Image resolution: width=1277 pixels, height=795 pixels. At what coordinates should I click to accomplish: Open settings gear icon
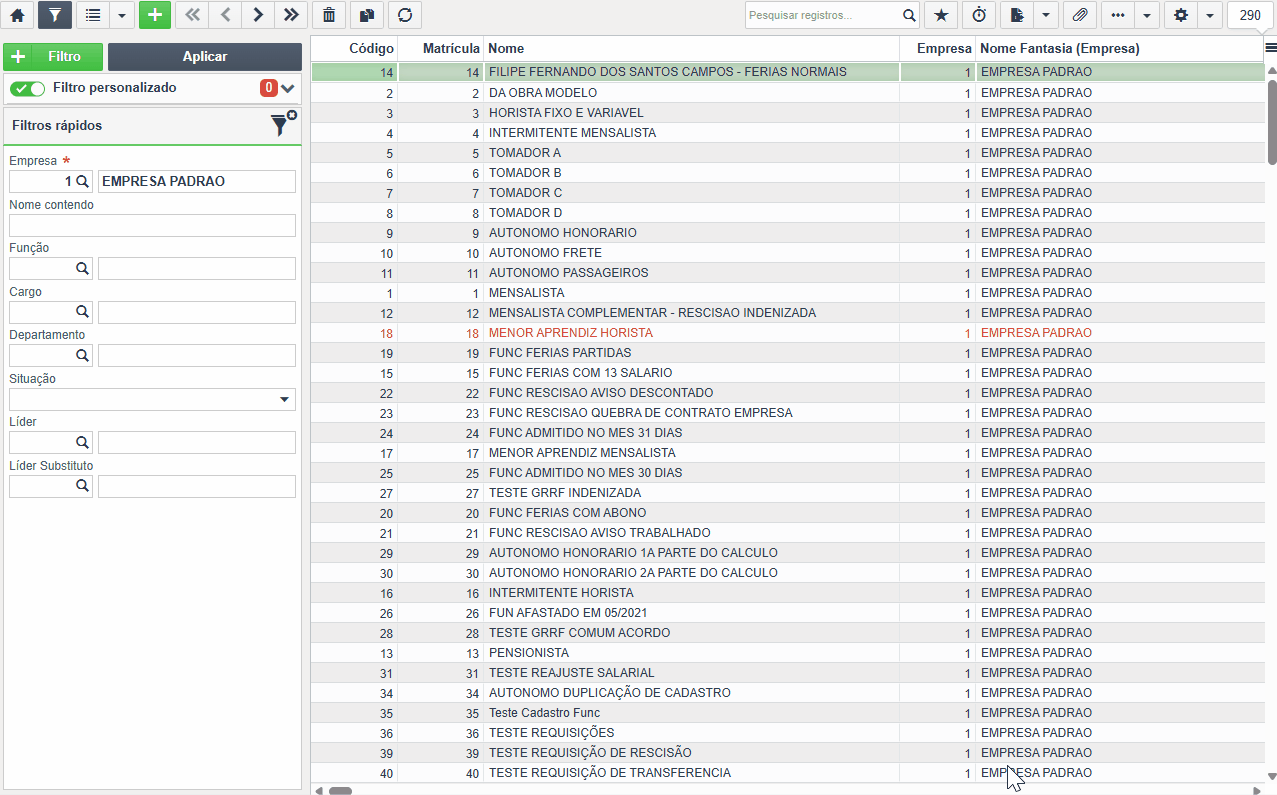(1181, 15)
